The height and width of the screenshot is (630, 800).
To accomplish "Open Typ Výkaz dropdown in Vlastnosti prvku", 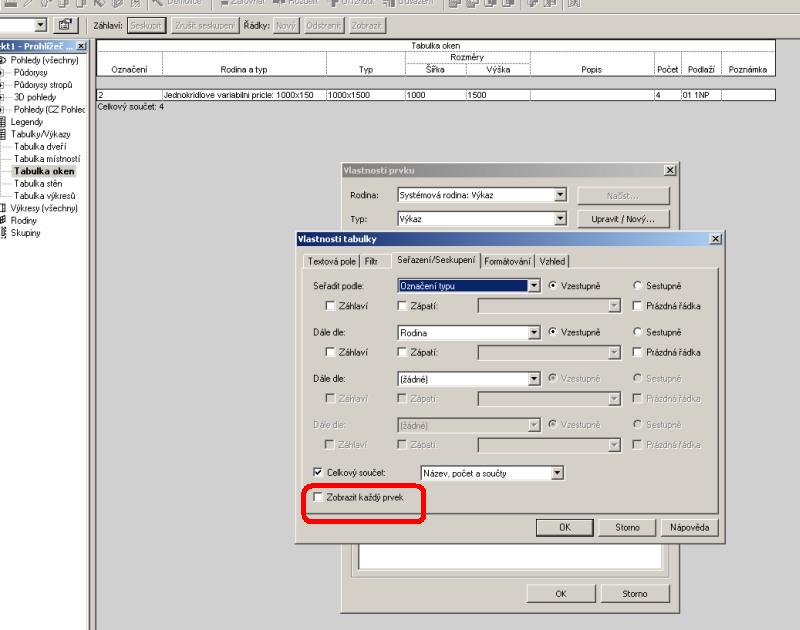I will click(x=560, y=219).
